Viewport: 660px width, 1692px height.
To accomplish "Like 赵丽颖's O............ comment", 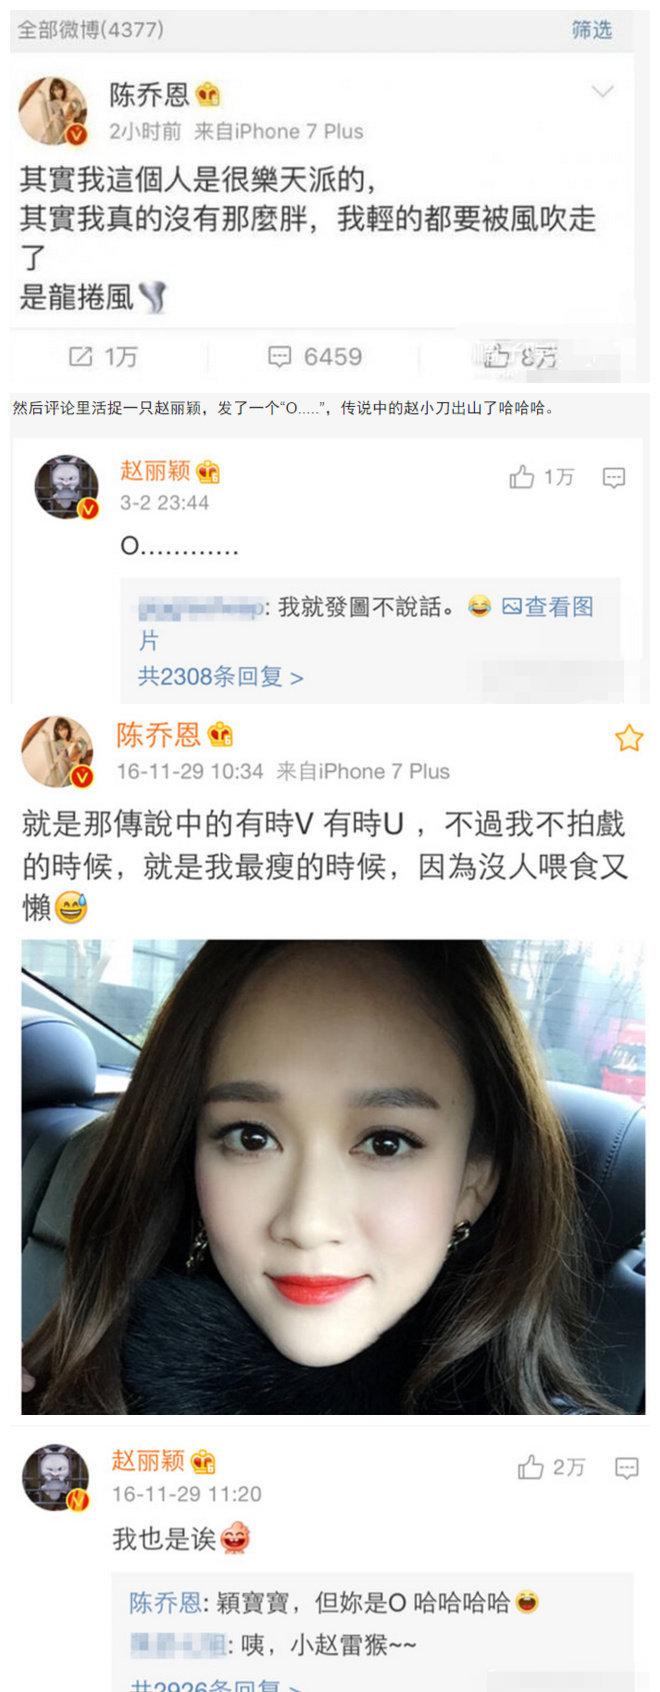I will 541,477.
